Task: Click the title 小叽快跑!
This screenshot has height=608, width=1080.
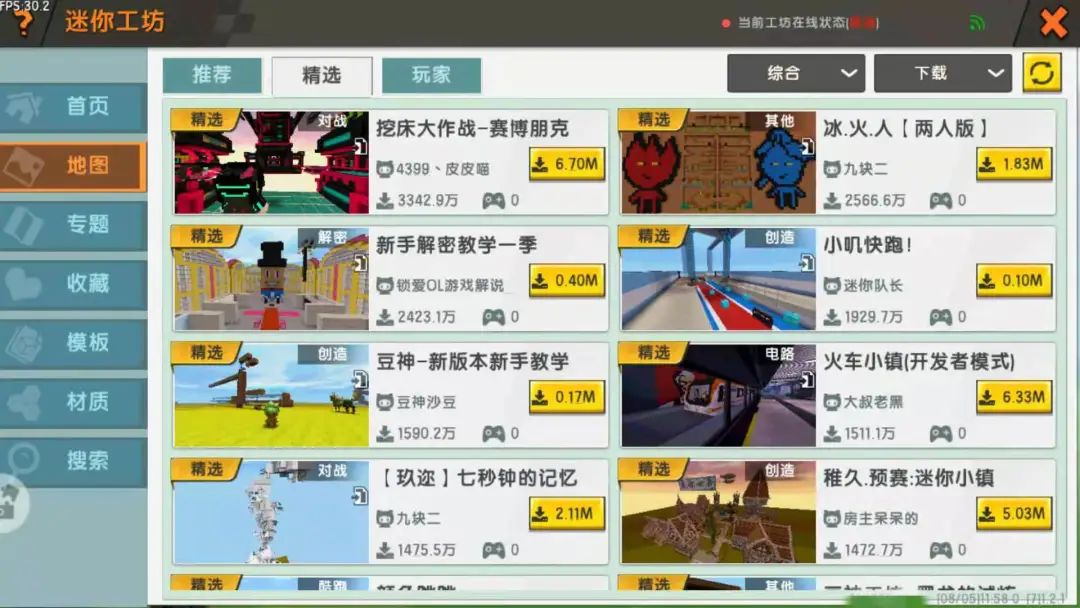Action: pos(868,244)
